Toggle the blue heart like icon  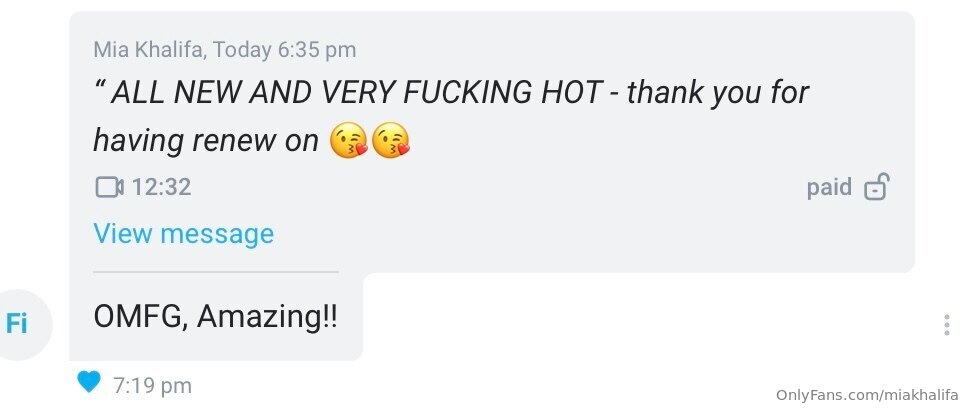(89, 381)
